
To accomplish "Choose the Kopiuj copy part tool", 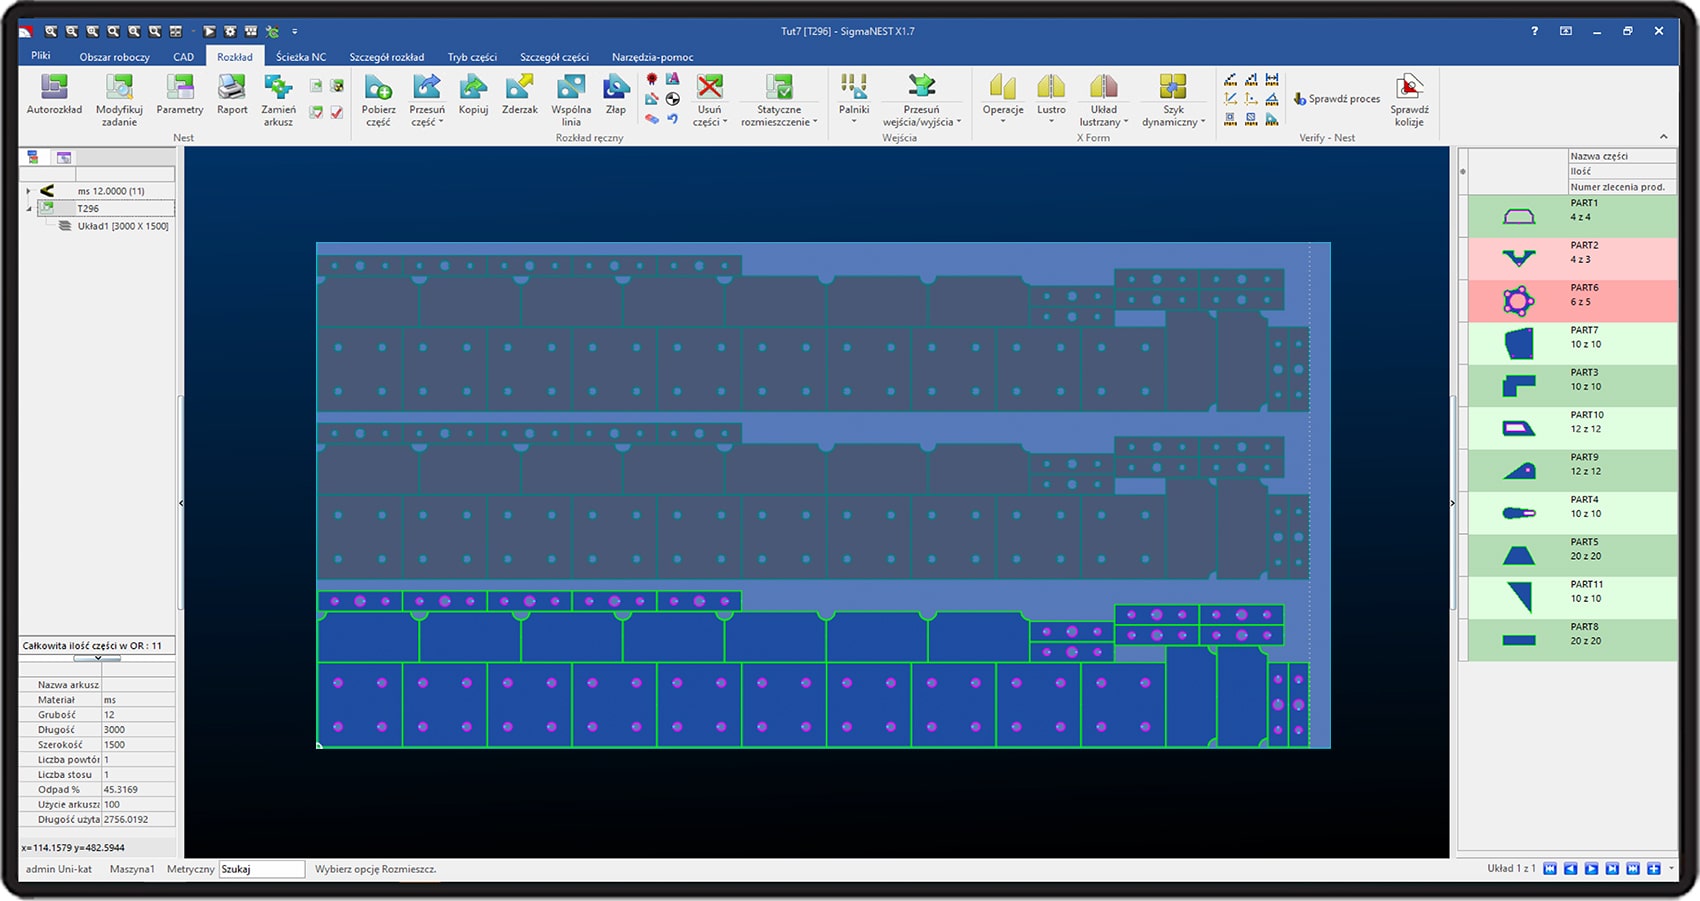I will 473,95.
